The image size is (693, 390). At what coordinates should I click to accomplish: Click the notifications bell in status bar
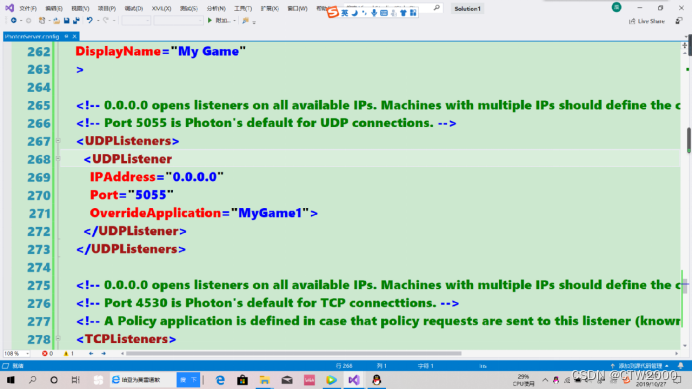coord(681,366)
